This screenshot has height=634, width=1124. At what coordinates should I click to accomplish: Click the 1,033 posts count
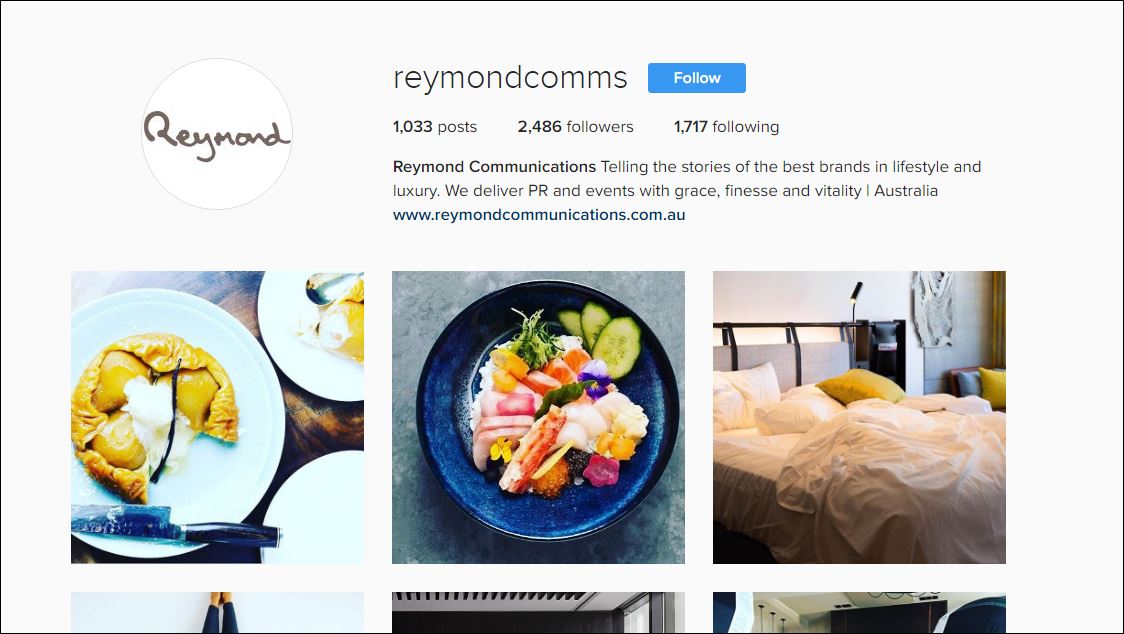(435, 127)
